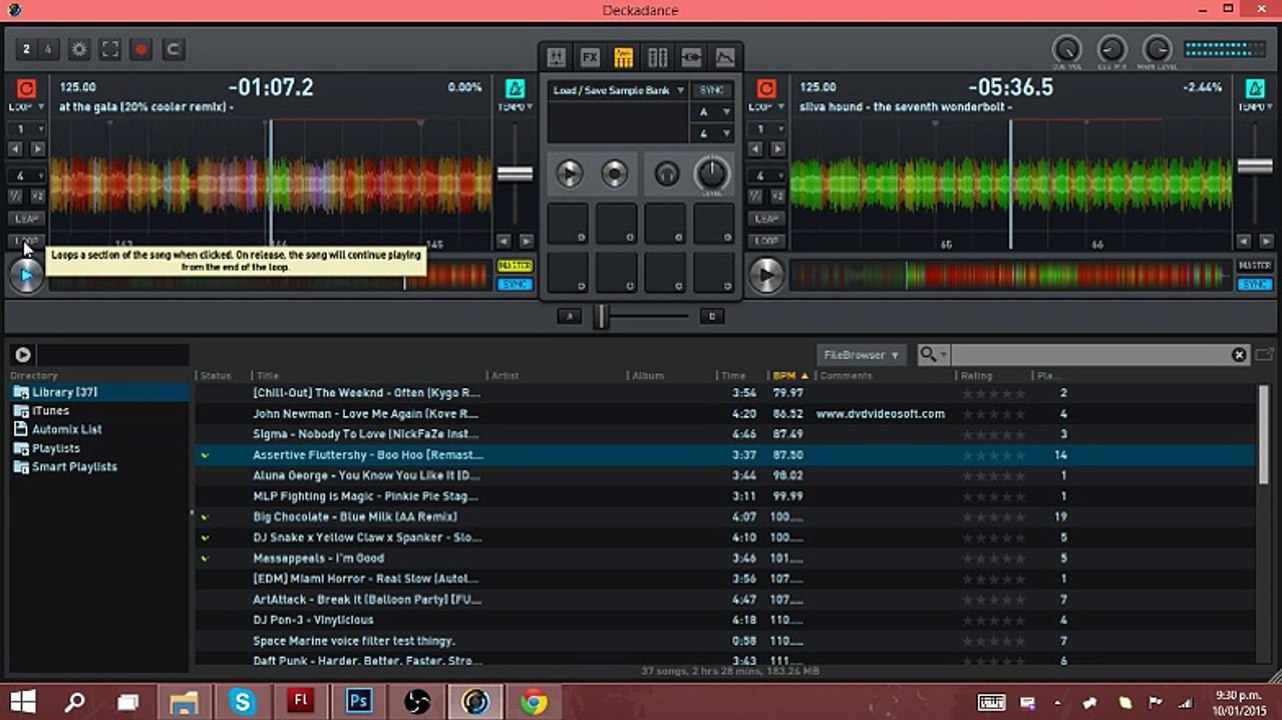
Task: Move crossfader fully to deck A
Action: (x=569, y=316)
